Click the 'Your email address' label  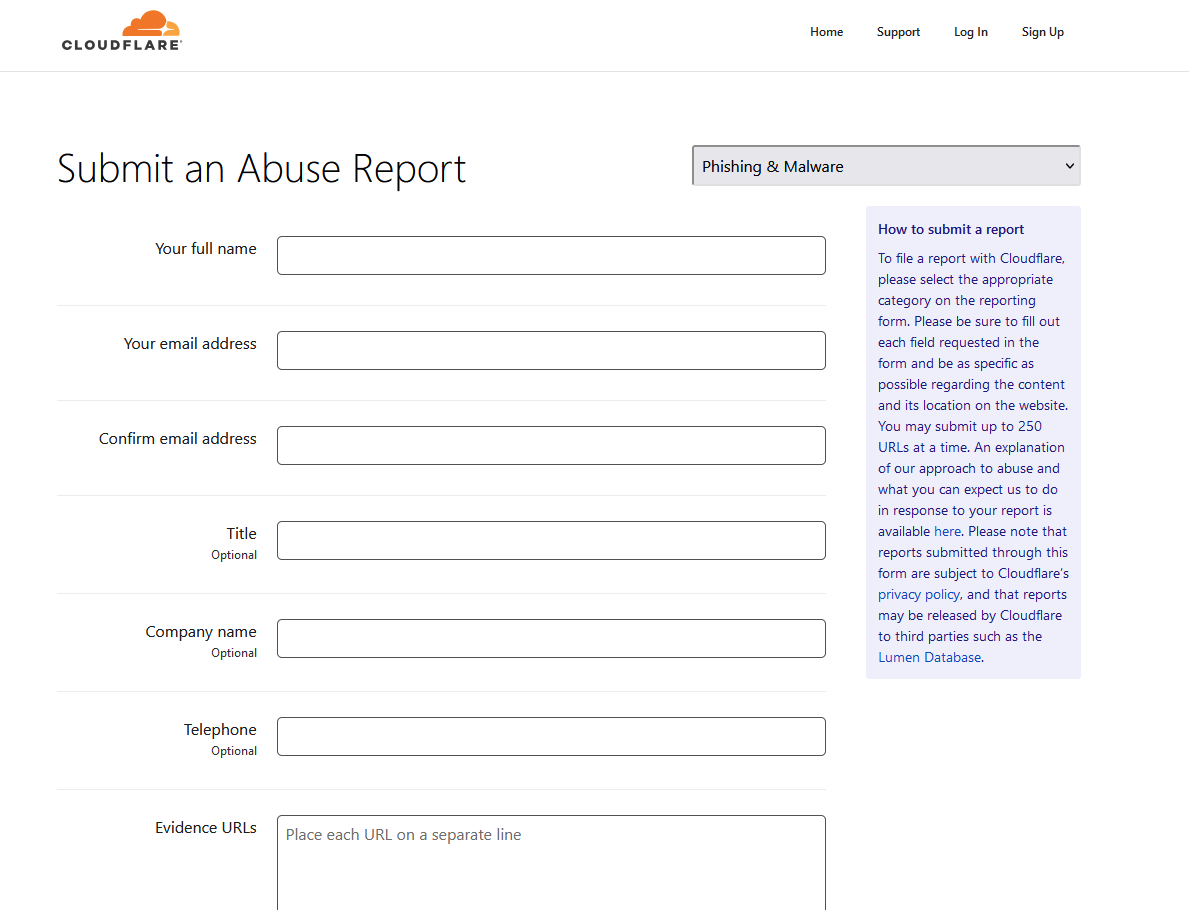[x=190, y=344]
